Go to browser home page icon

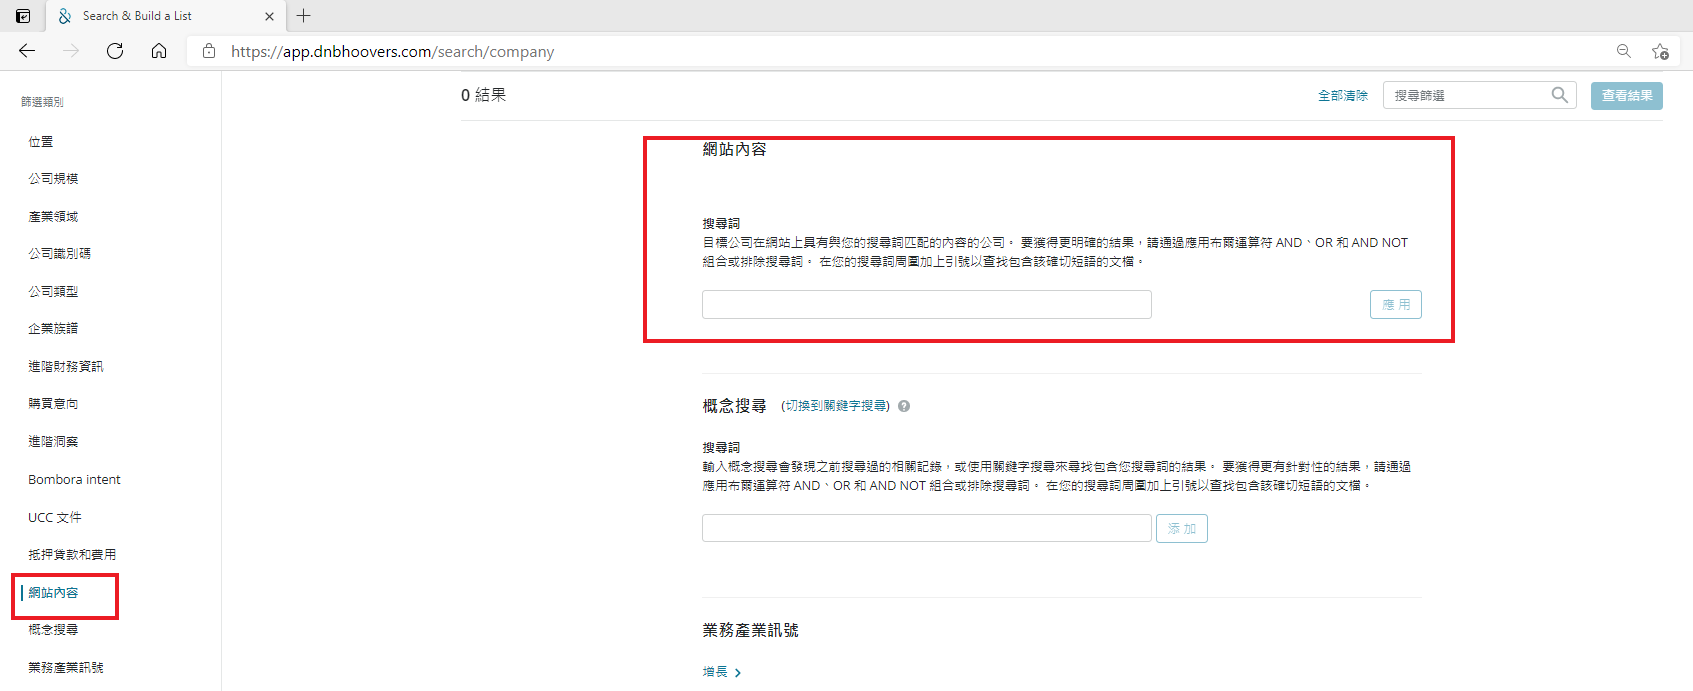click(159, 51)
